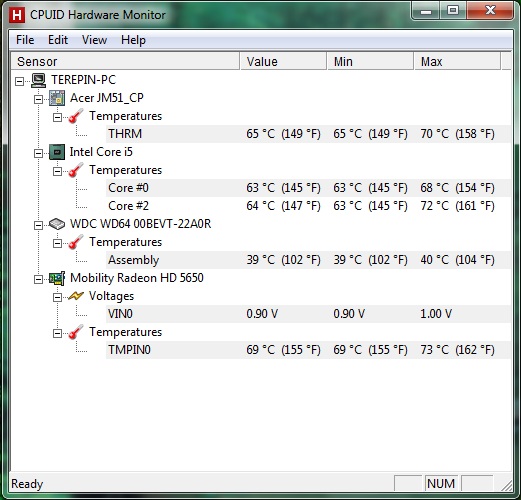
Task: Collapse the TEREPIN-PC root node
Action: pos(20,81)
